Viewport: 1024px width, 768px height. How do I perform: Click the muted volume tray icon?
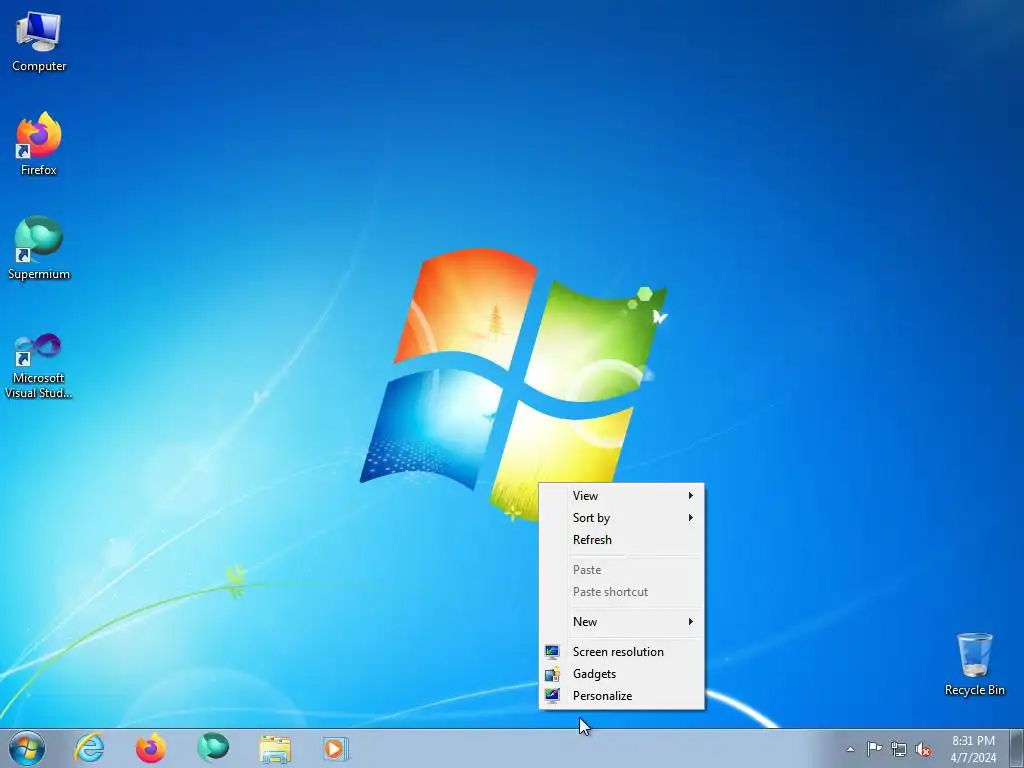pos(923,749)
